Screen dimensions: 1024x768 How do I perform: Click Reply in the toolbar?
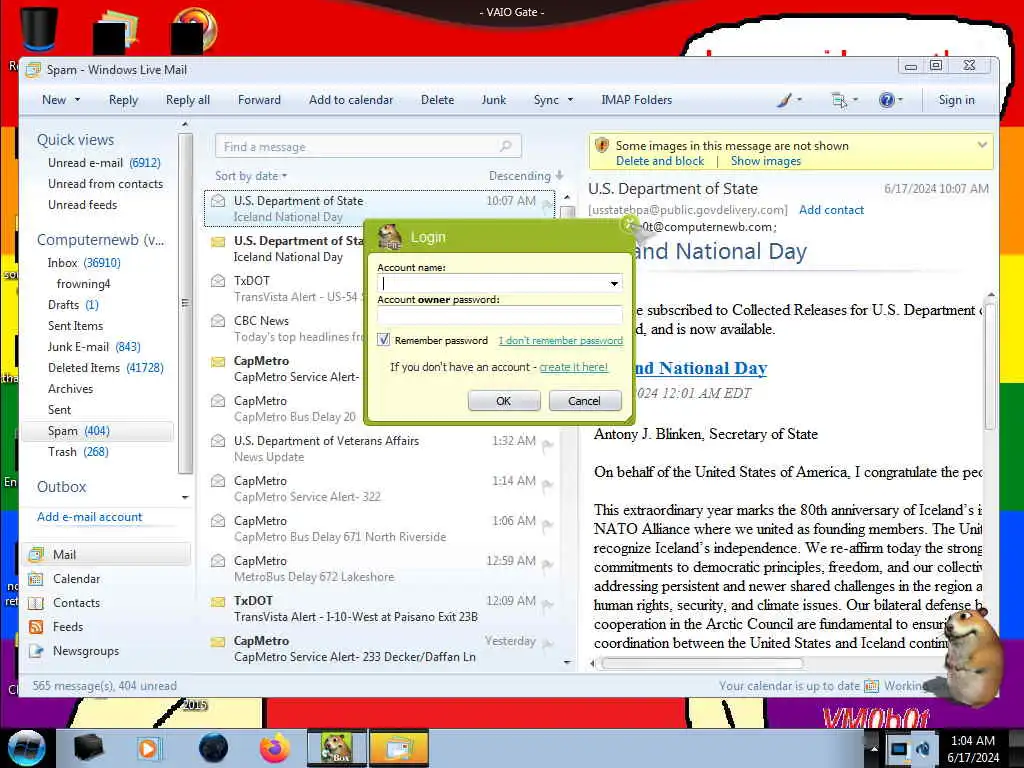pyautogui.click(x=123, y=100)
